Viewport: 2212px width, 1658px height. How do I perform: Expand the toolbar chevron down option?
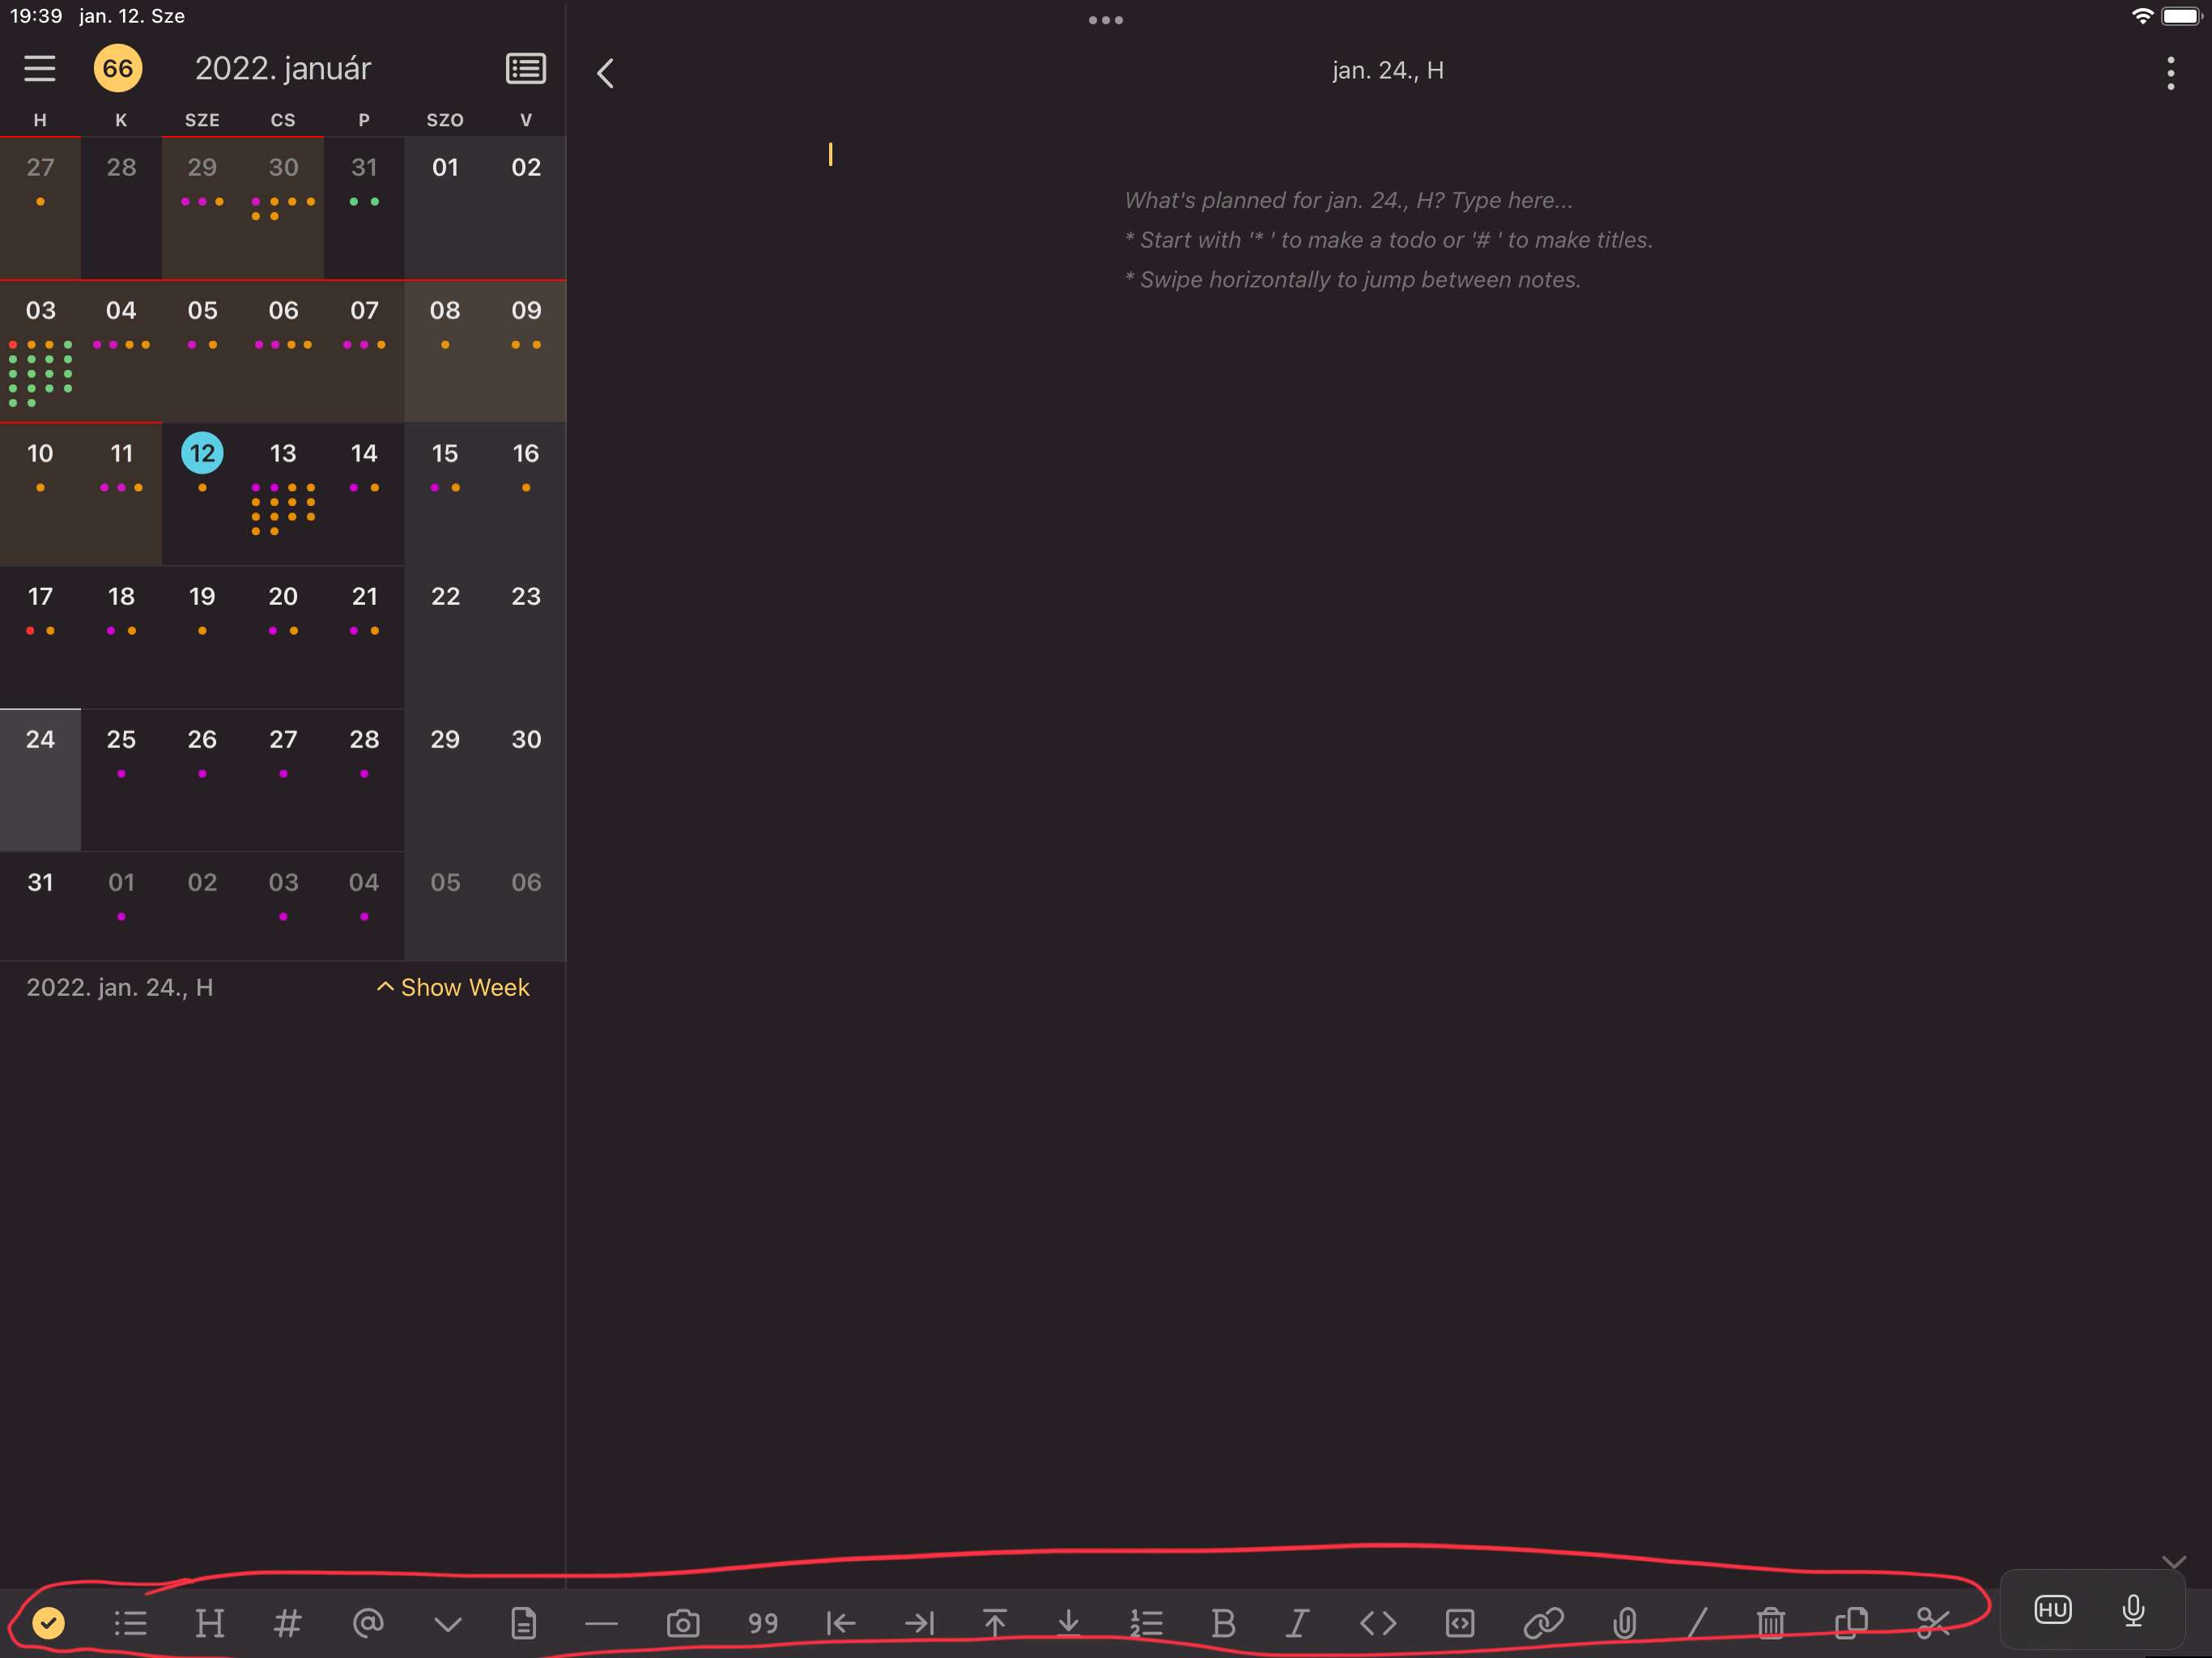click(448, 1624)
